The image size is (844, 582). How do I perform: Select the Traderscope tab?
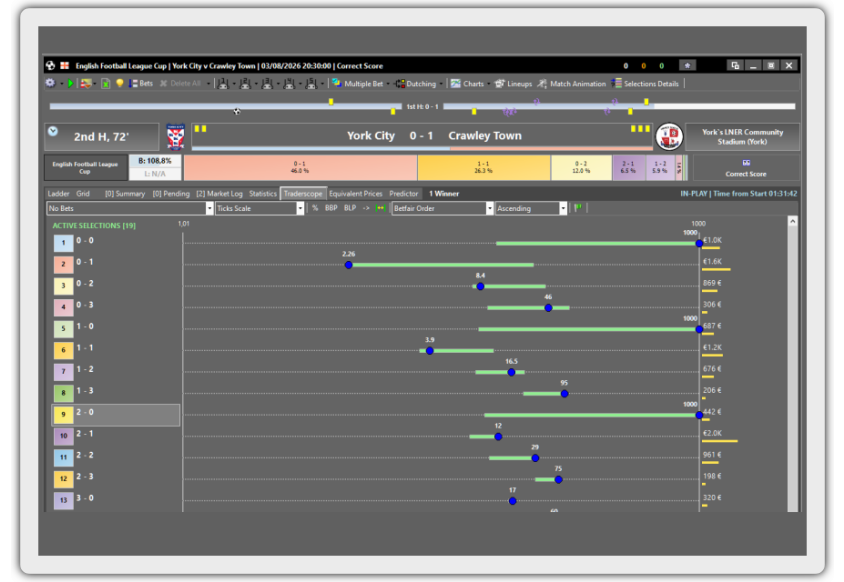pyautogui.click(x=303, y=194)
